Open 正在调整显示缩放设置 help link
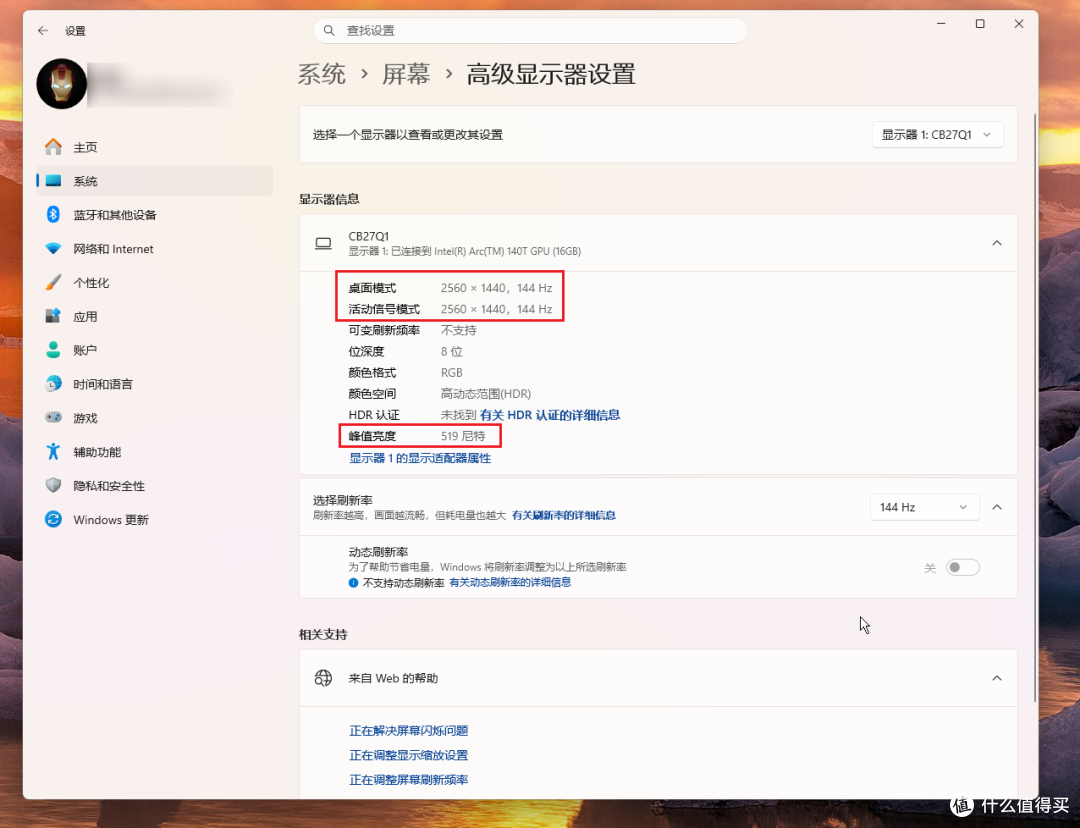The width and height of the screenshot is (1080, 828). pyautogui.click(x=408, y=755)
